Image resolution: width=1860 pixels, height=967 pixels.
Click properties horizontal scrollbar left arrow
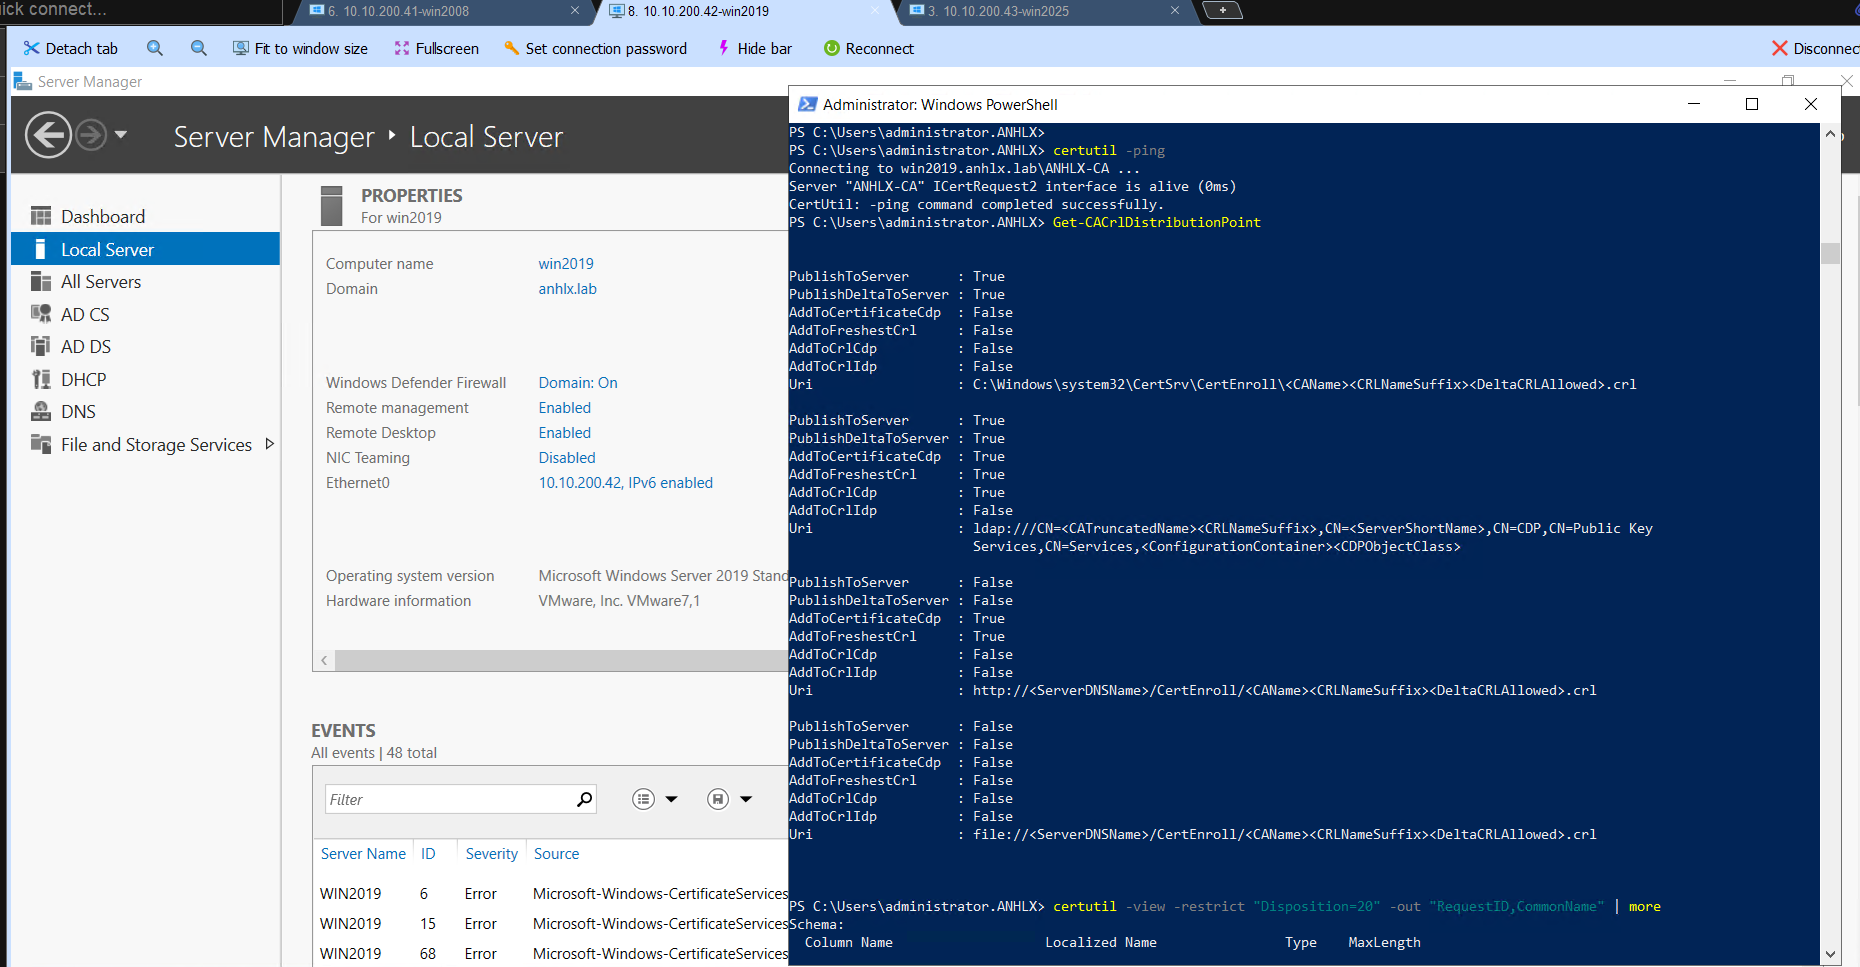coord(324,660)
